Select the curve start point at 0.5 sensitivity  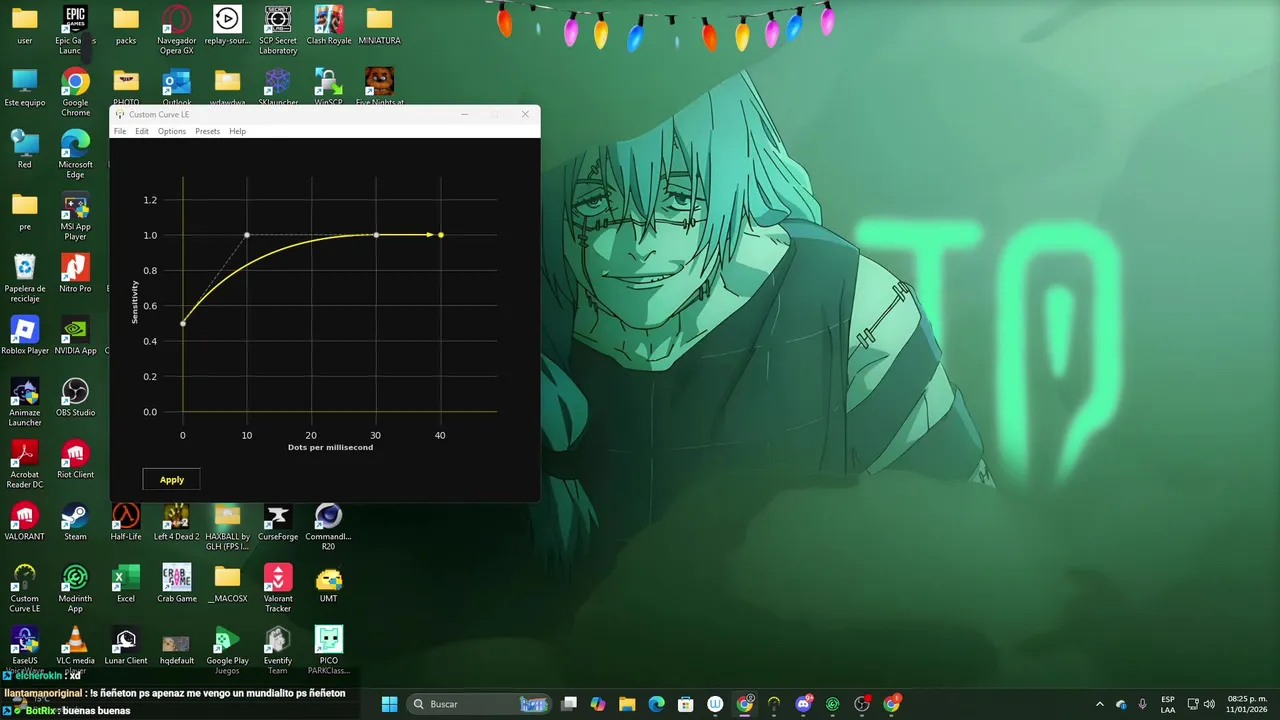183,323
